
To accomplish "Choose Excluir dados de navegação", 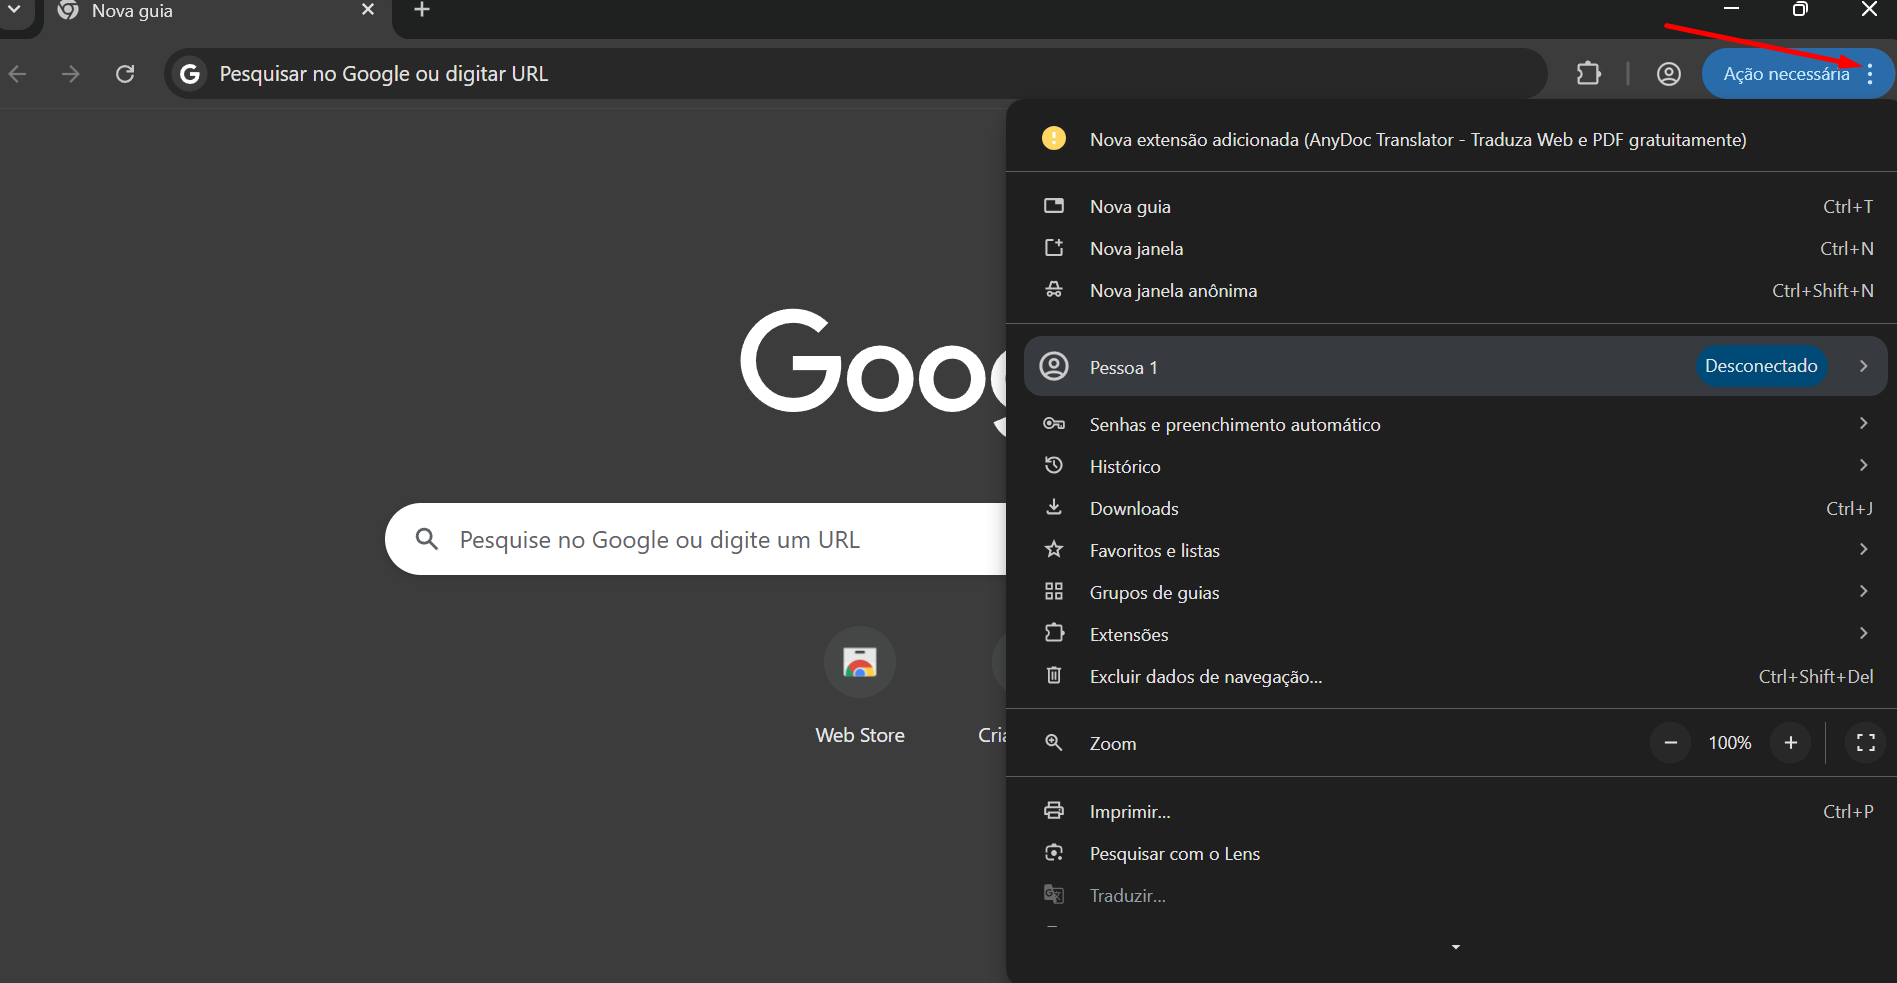I will tap(1451, 676).
